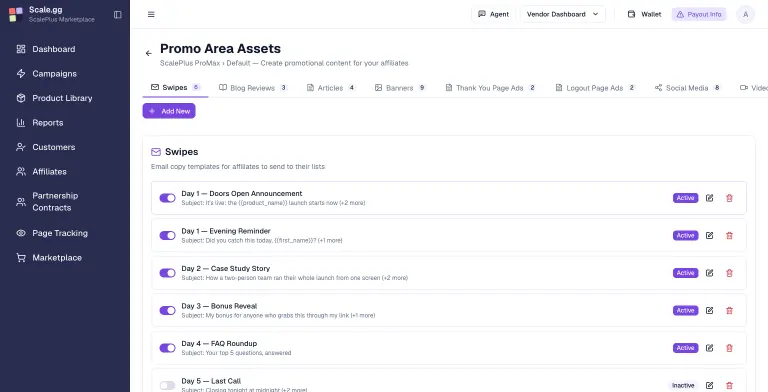Open the hamburger menu icon
The height and width of the screenshot is (392, 768).
tap(151, 14)
